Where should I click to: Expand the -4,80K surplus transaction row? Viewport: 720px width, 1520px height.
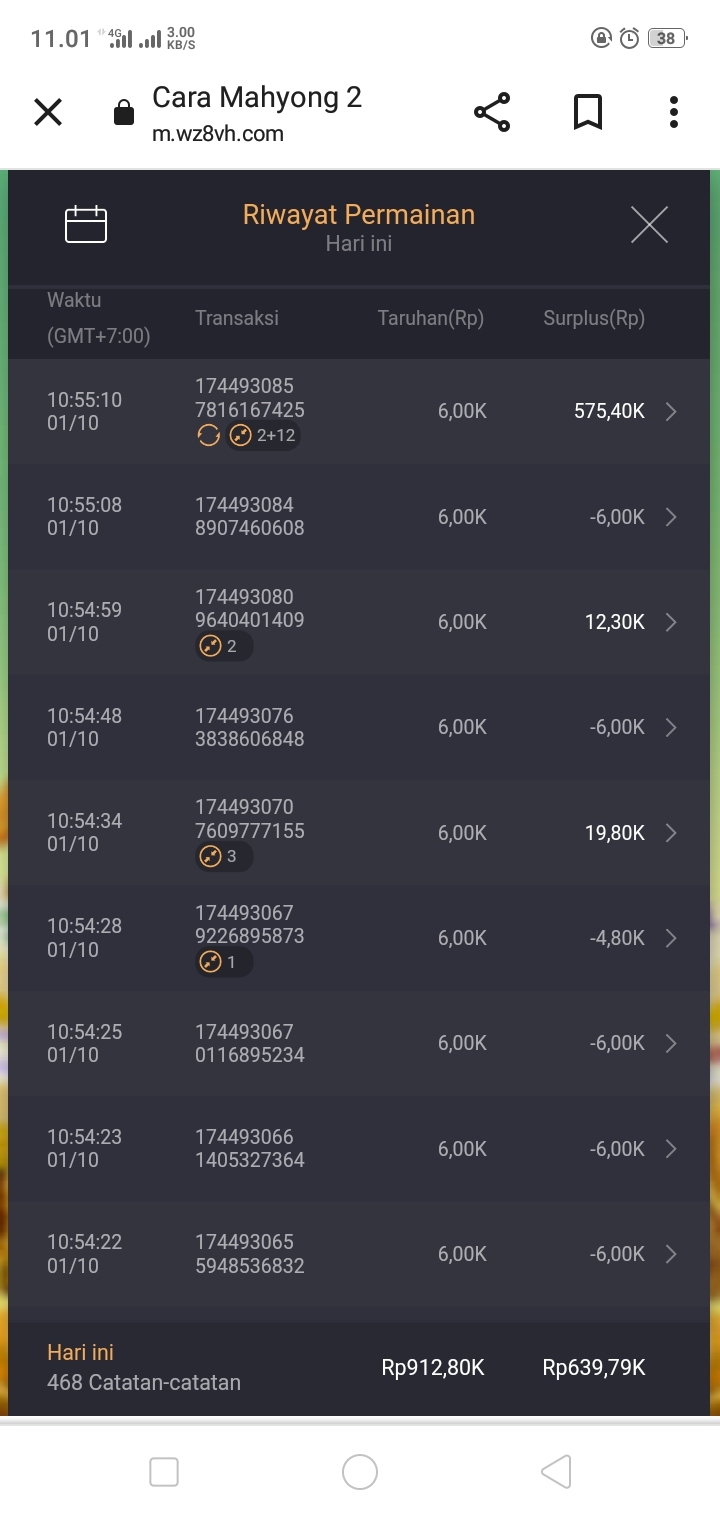point(671,938)
